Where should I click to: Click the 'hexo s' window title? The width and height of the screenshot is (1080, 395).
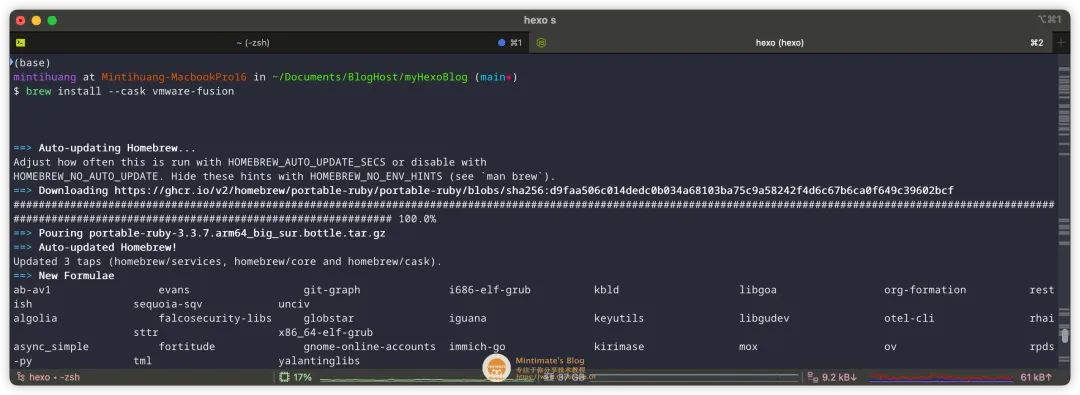point(540,20)
